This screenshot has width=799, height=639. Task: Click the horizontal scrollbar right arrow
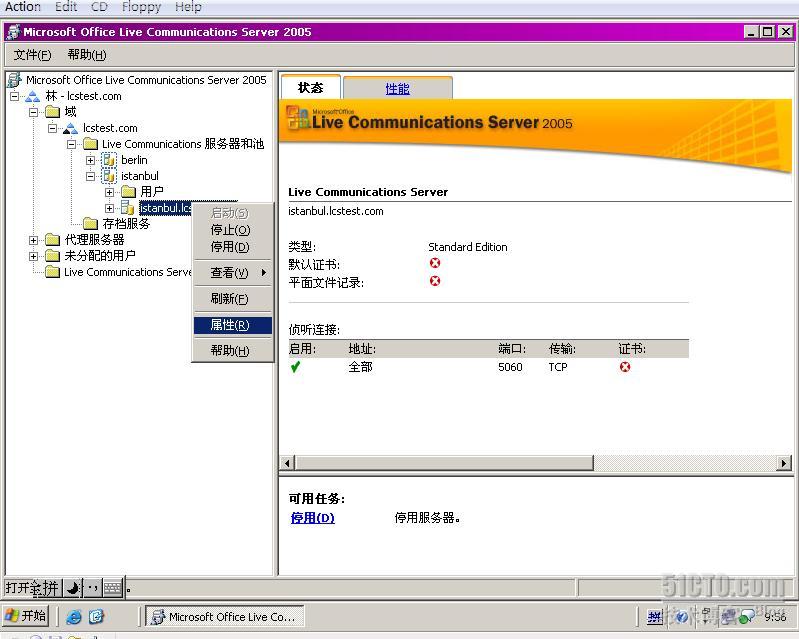pyautogui.click(x=784, y=463)
